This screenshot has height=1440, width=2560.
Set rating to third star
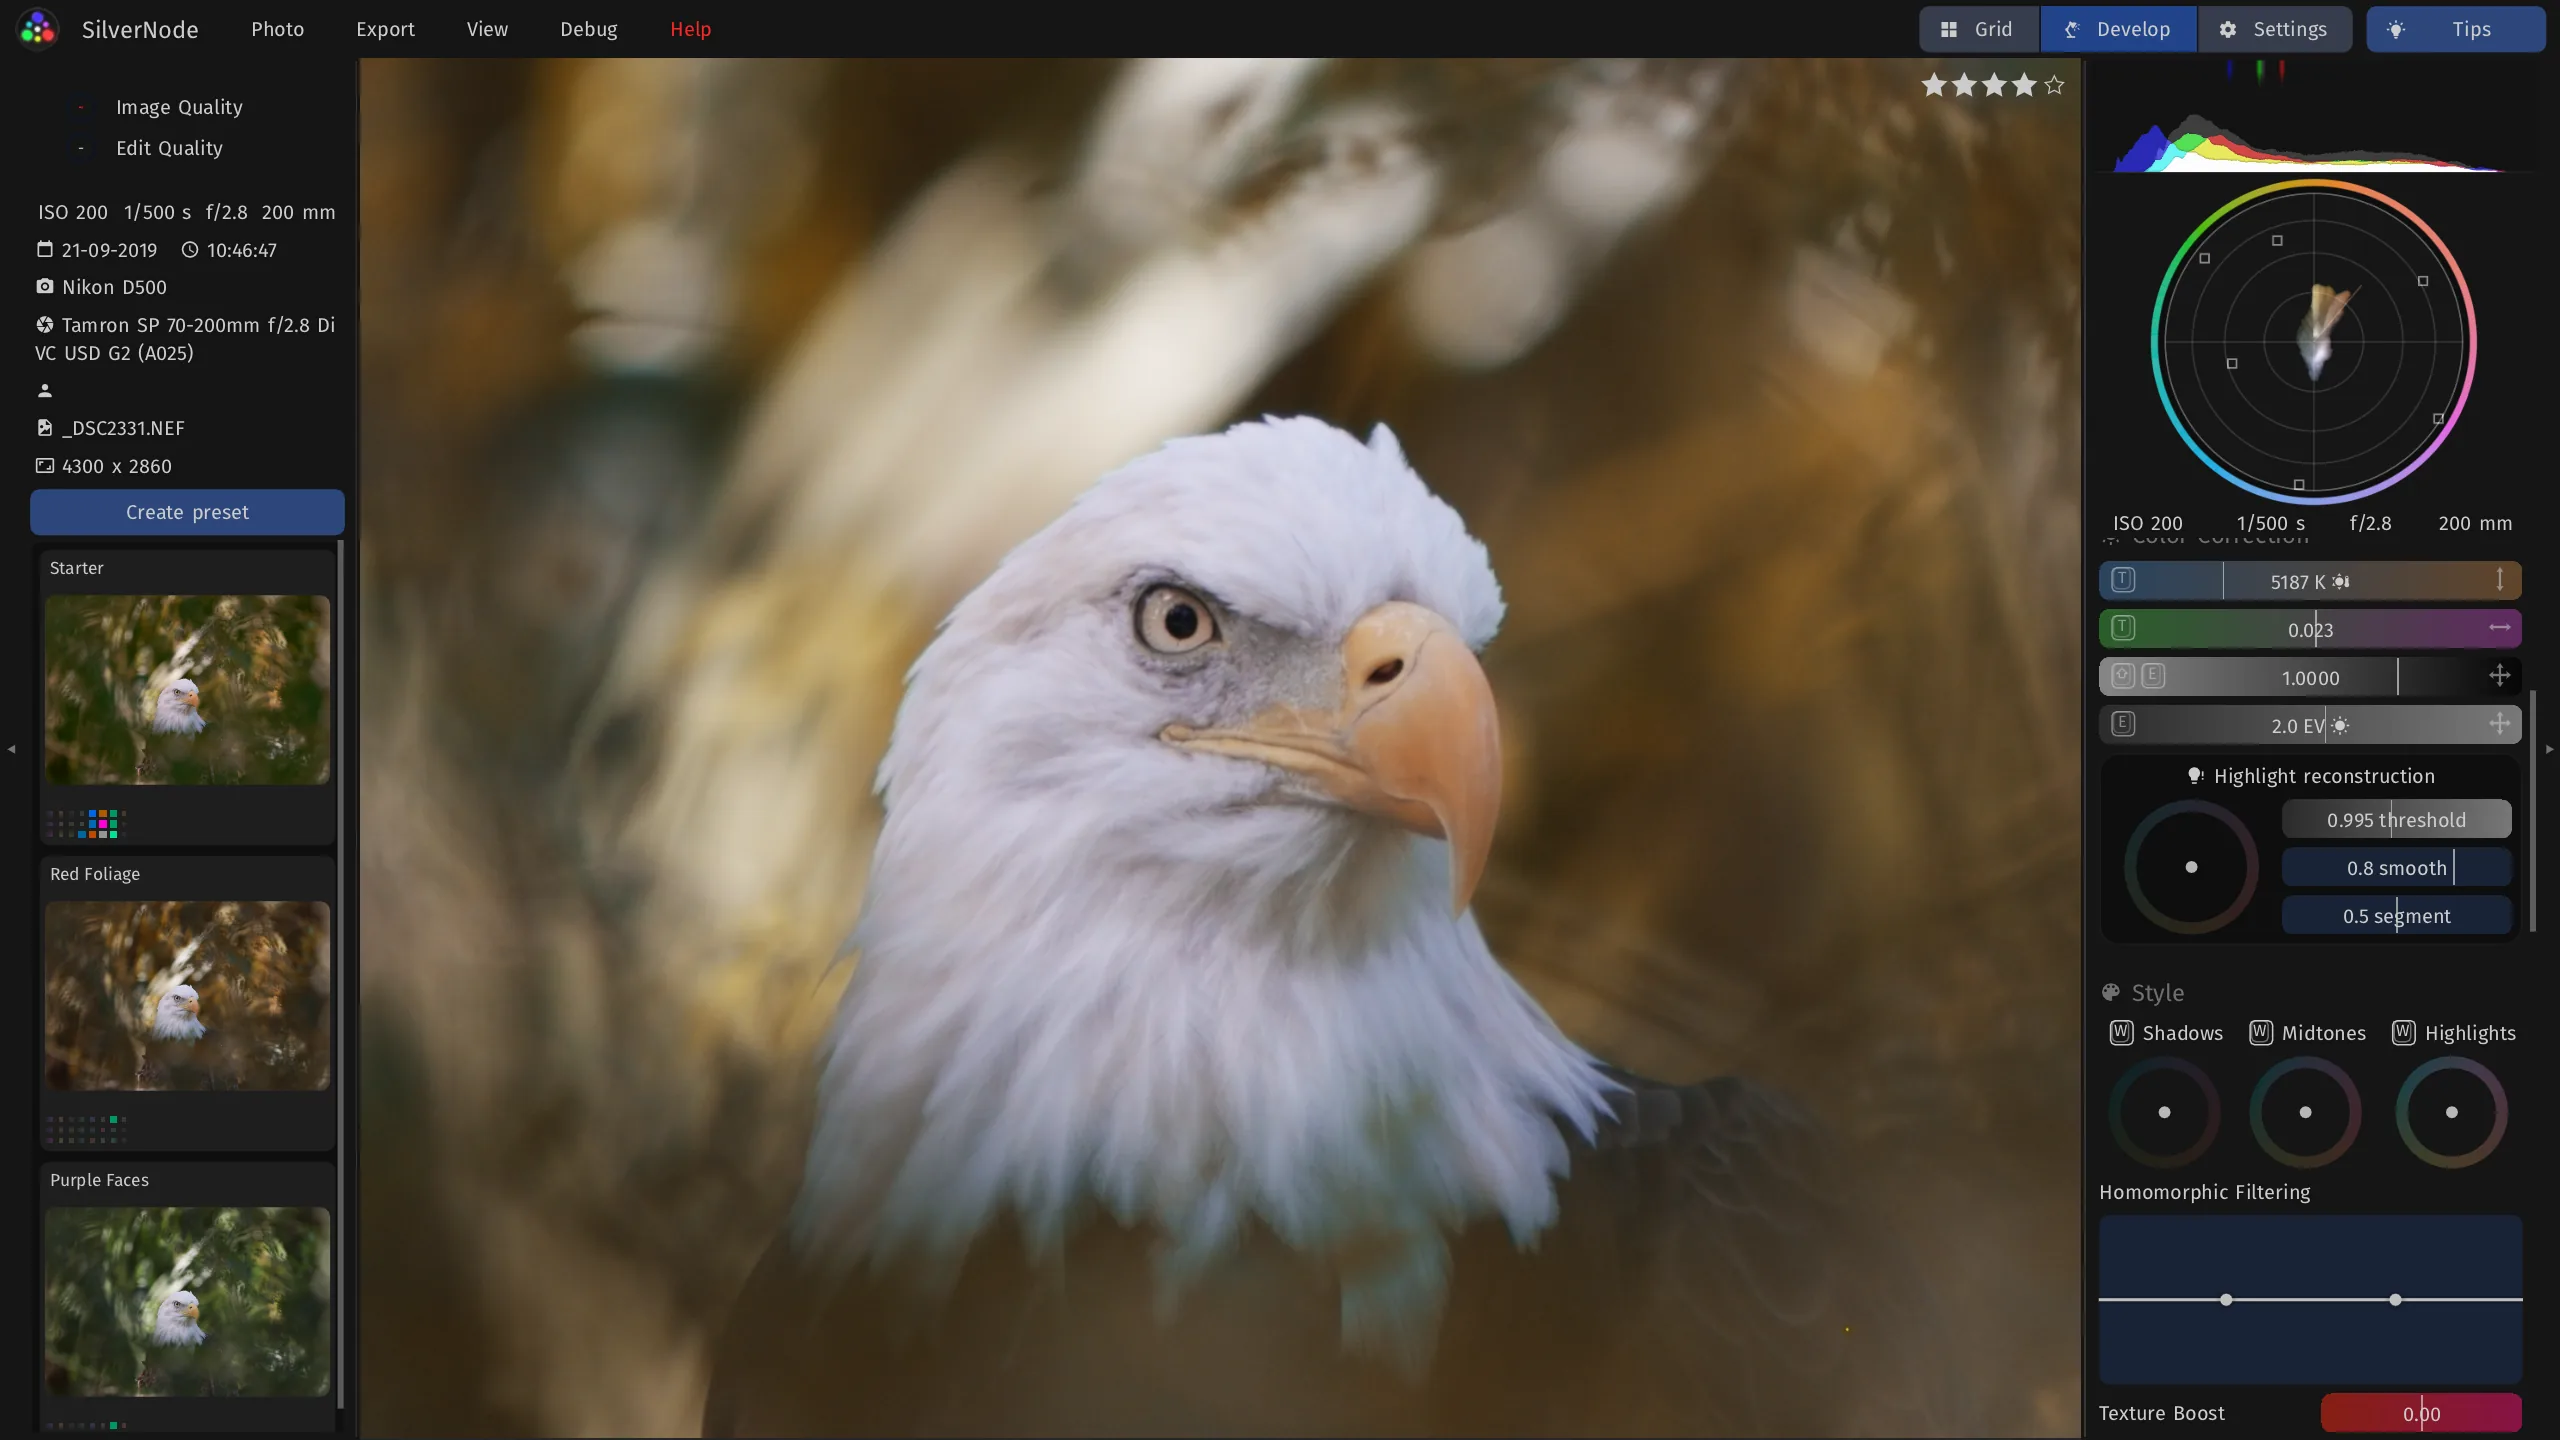point(1994,85)
